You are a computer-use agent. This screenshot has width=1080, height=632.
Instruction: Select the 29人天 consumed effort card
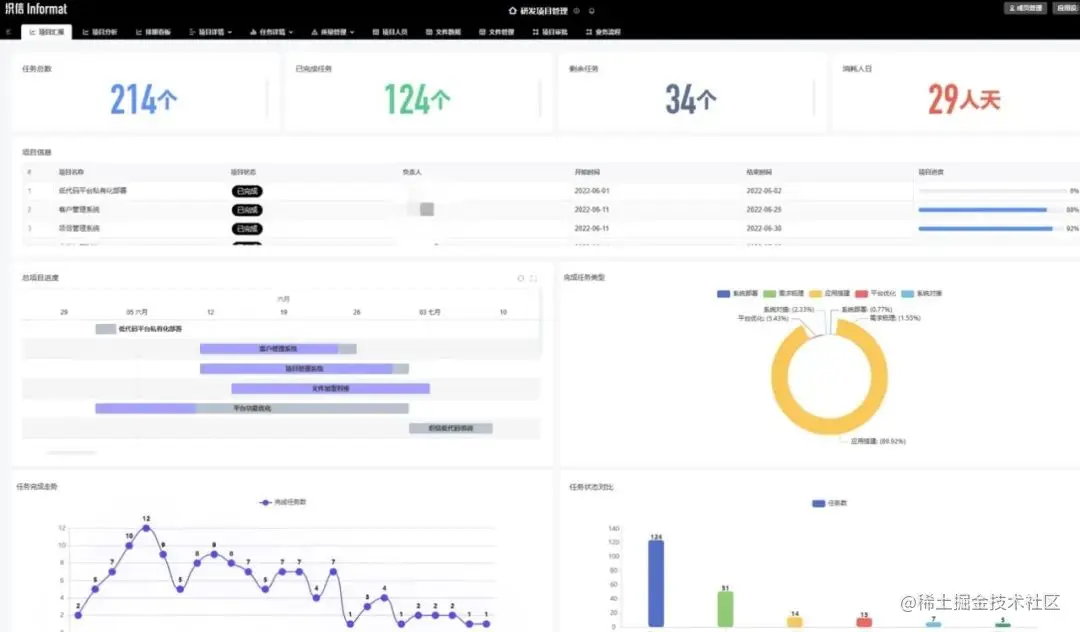point(956,92)
